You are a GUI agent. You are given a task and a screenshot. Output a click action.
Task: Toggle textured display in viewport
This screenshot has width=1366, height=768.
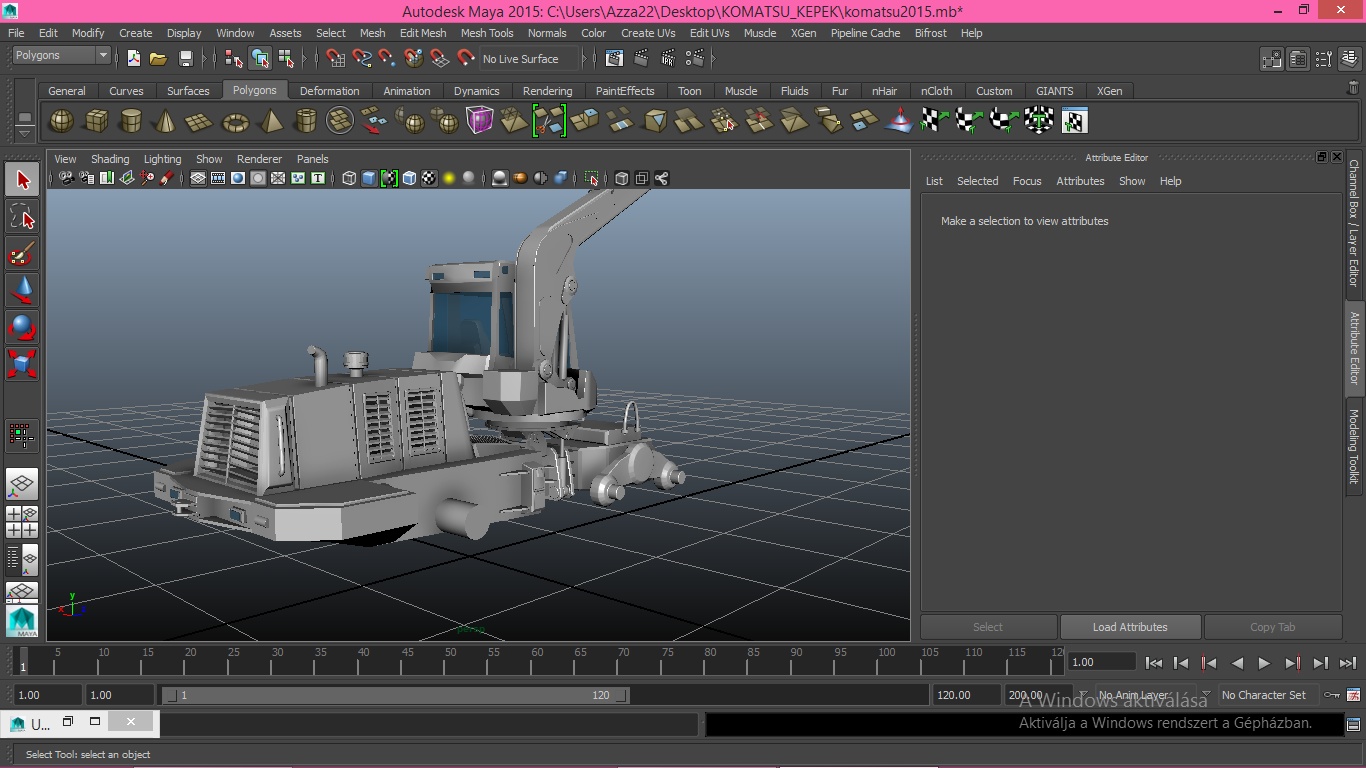[429, 178]
